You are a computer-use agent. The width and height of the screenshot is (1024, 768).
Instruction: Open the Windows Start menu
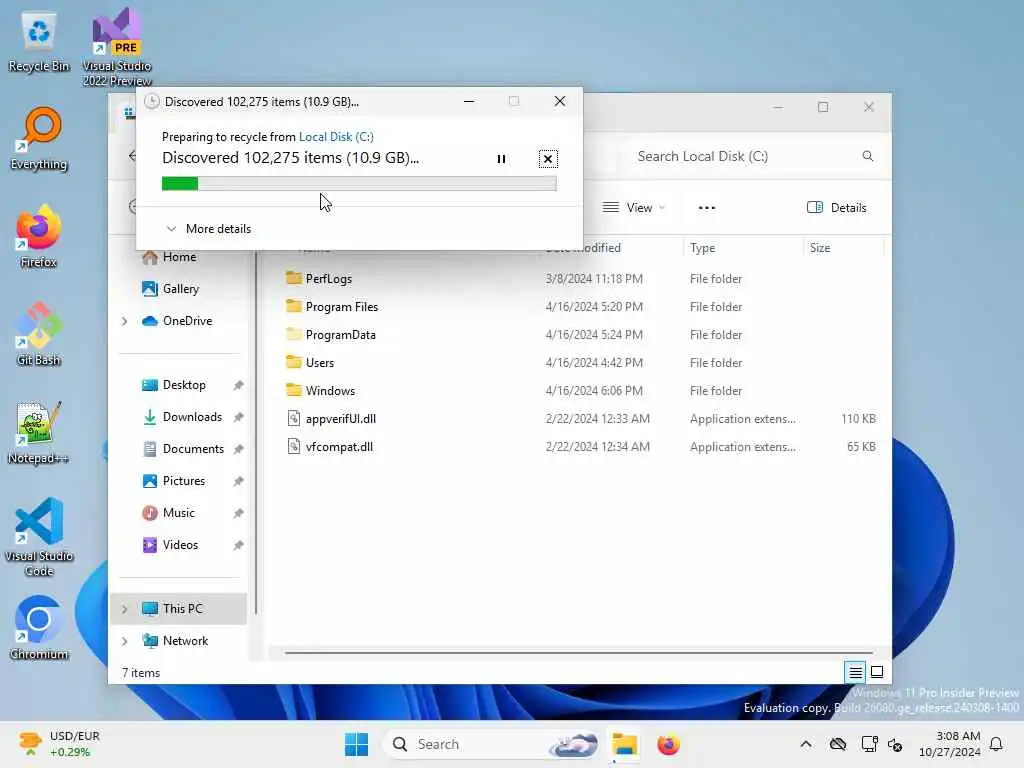pyautogui.click(x=356, y=744)
